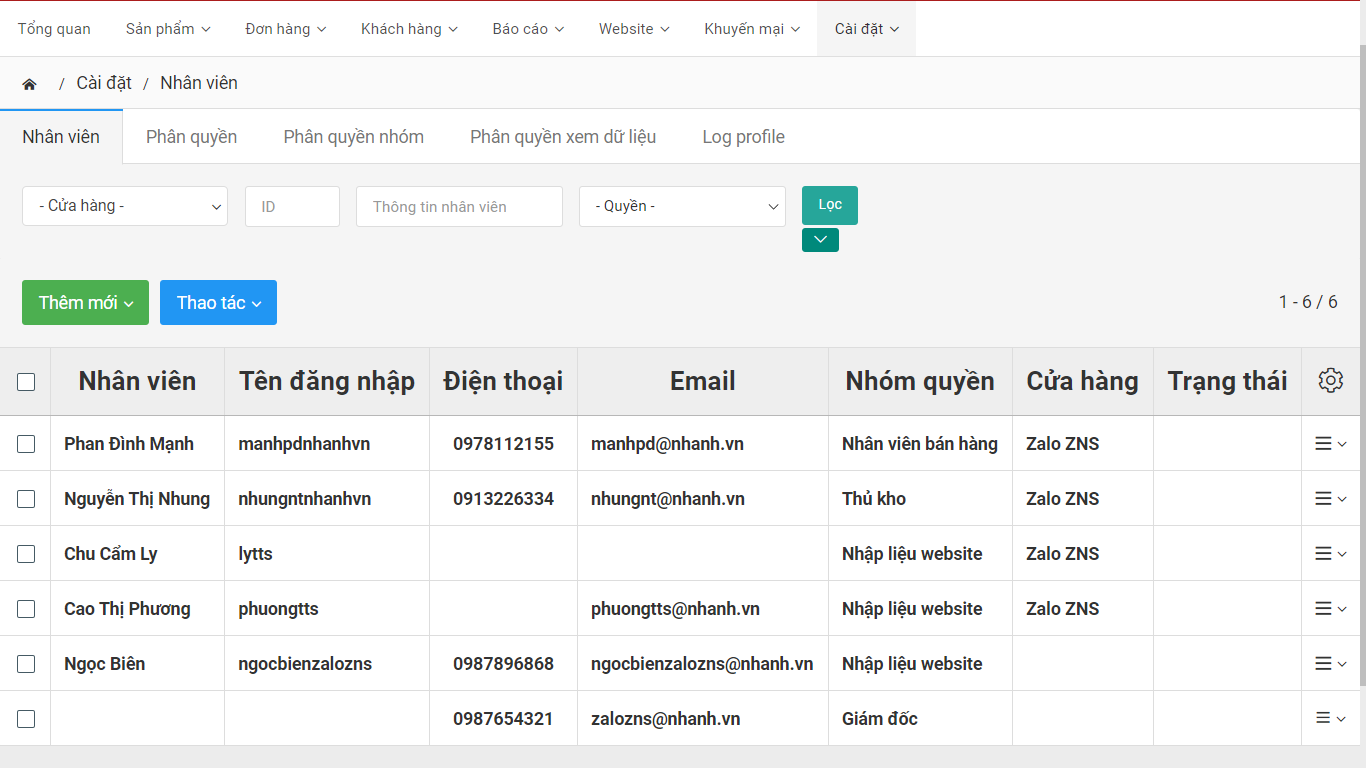Click the green Thêm mới button

click(85, 303)
